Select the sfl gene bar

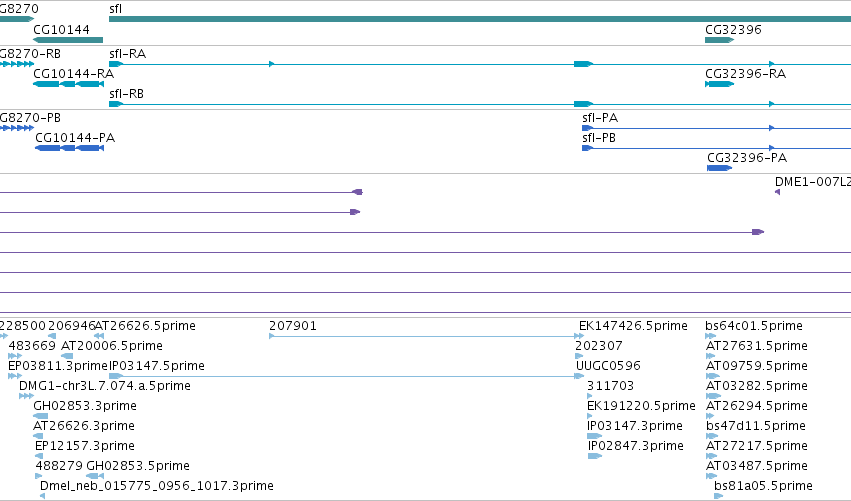[x=480, y=19]
